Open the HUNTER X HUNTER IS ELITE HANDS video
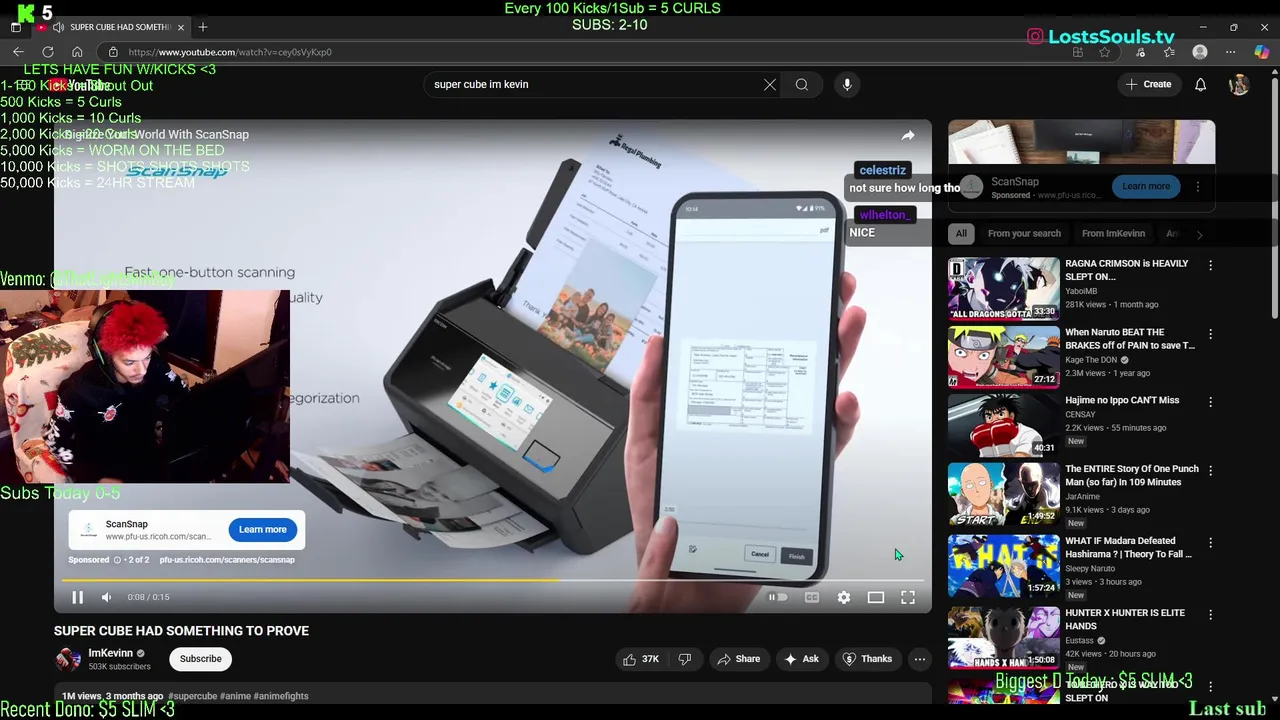The image size is (1280, 720). point(1124,619)
